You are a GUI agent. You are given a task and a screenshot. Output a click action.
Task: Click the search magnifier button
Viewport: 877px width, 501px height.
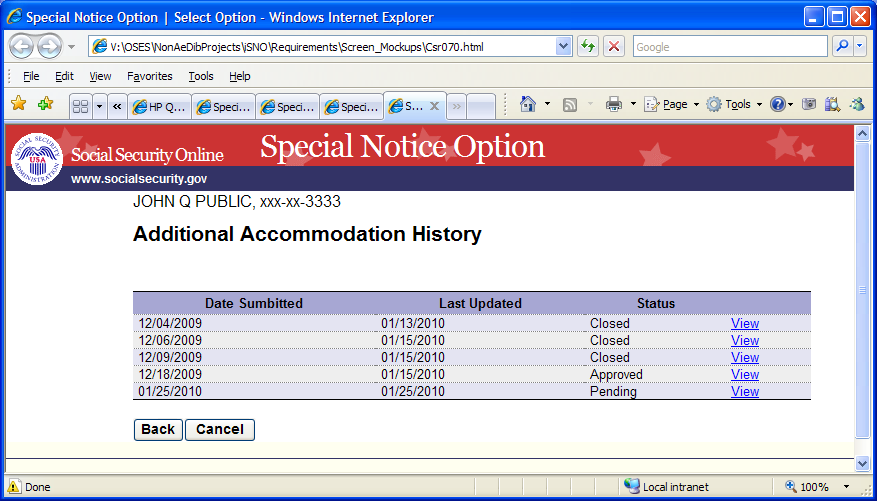pos(842,47)
